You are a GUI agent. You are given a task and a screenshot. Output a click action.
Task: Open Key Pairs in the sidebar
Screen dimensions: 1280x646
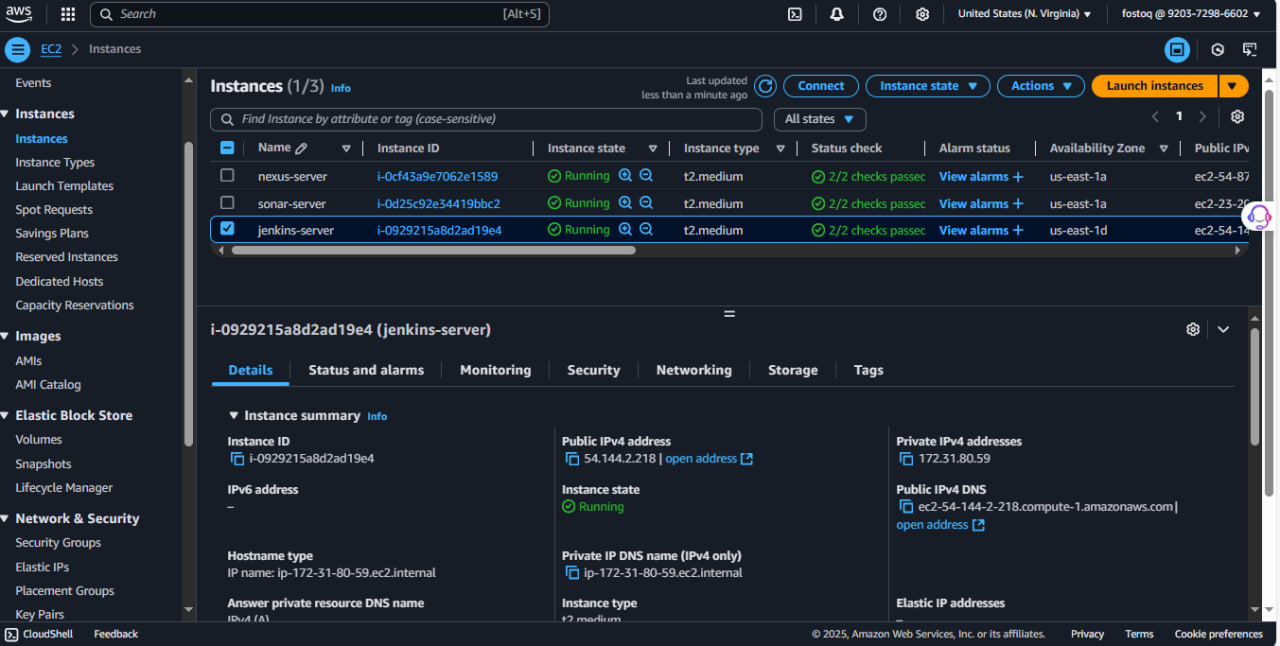pos(40,615)
